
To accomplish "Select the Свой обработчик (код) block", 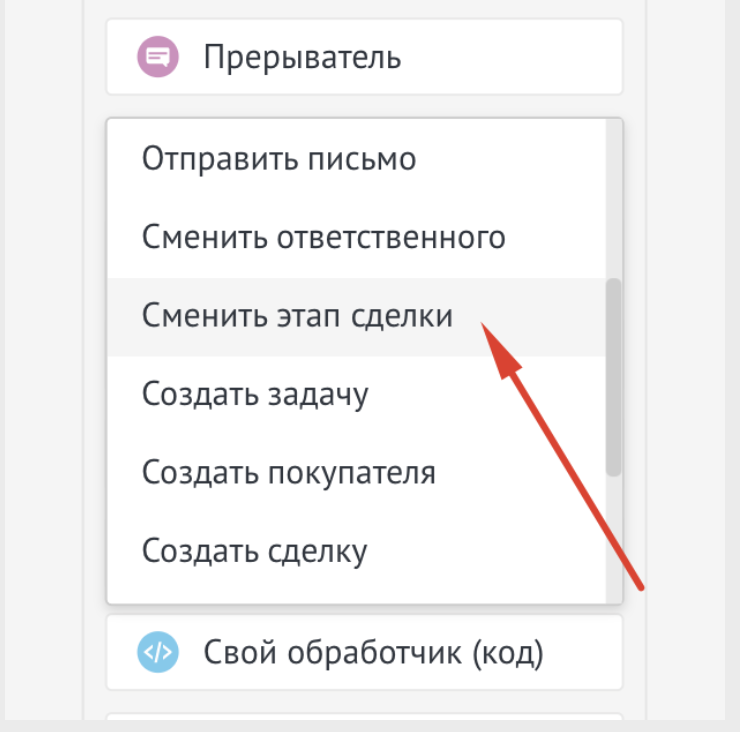I will click(x=364, y=653).
